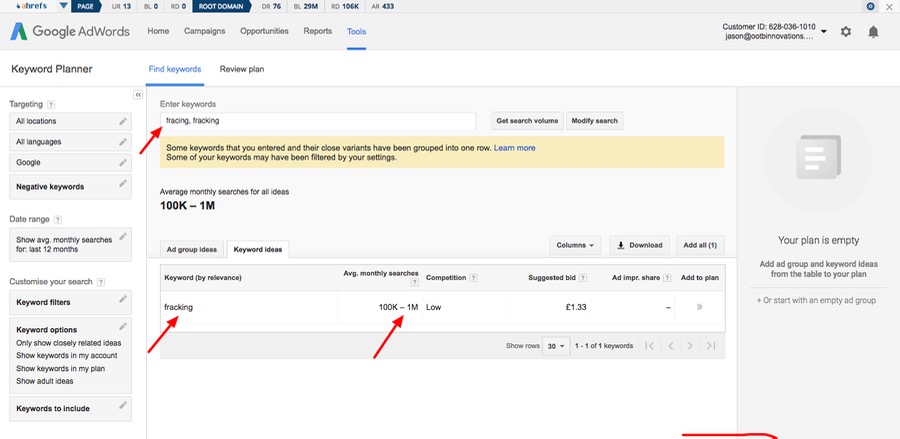Edit Google network pencil icon
This screenshot has height=439, width=900.
123,162
